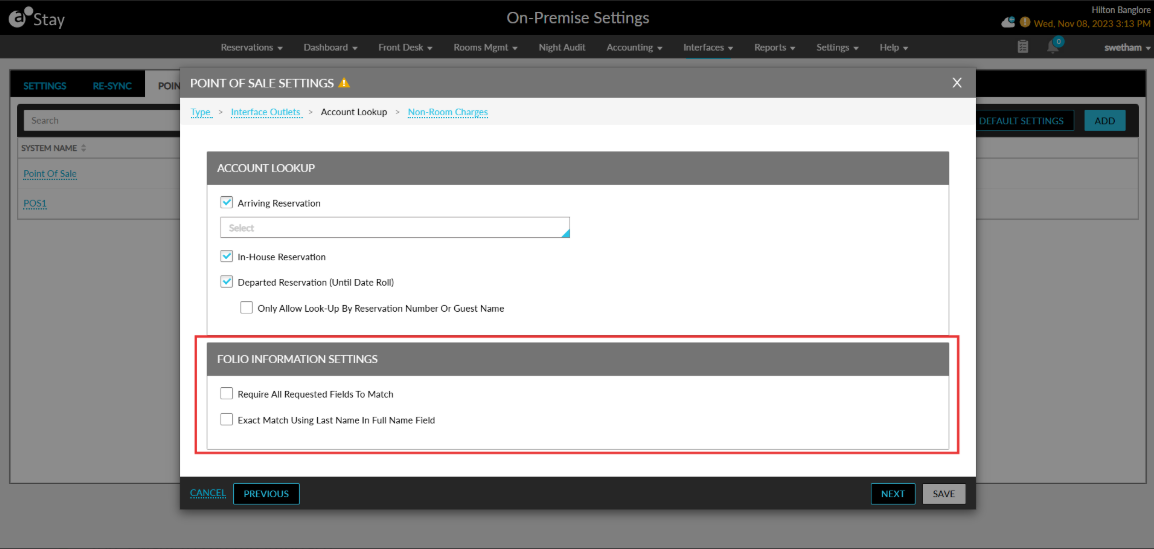
Task: Switch to the RE-SYNC tab
Action: pos(112,85)
